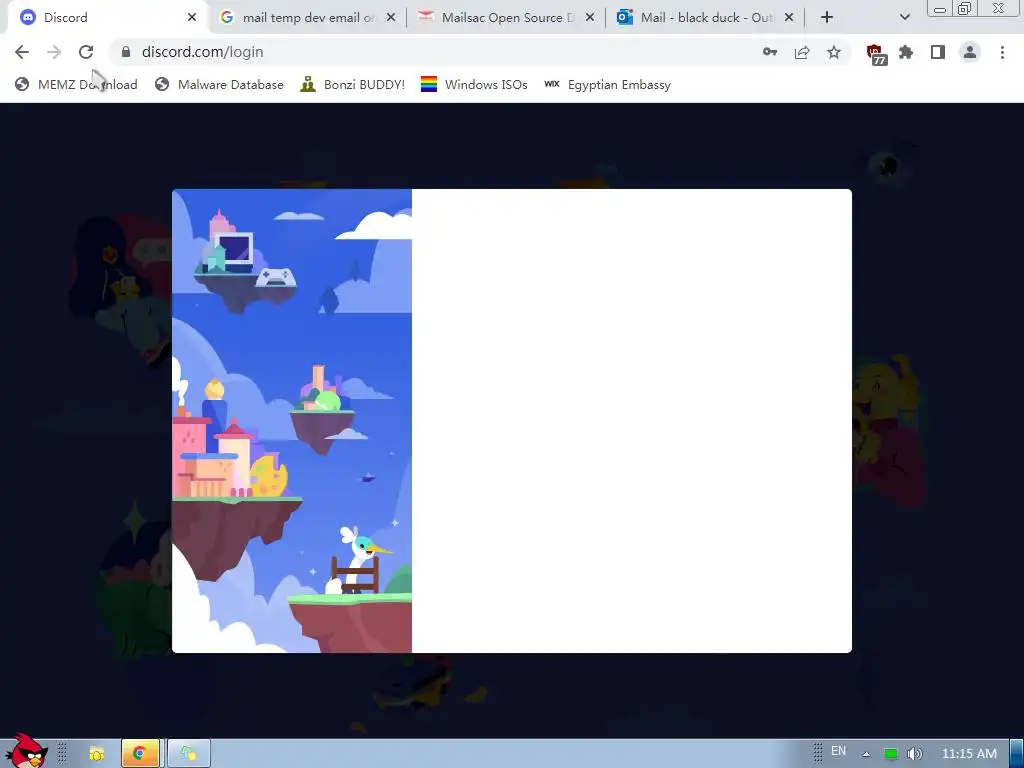The image size is (1024, 768).
Task: Close the mail temp dev email tab
Action: coord(391,18)
